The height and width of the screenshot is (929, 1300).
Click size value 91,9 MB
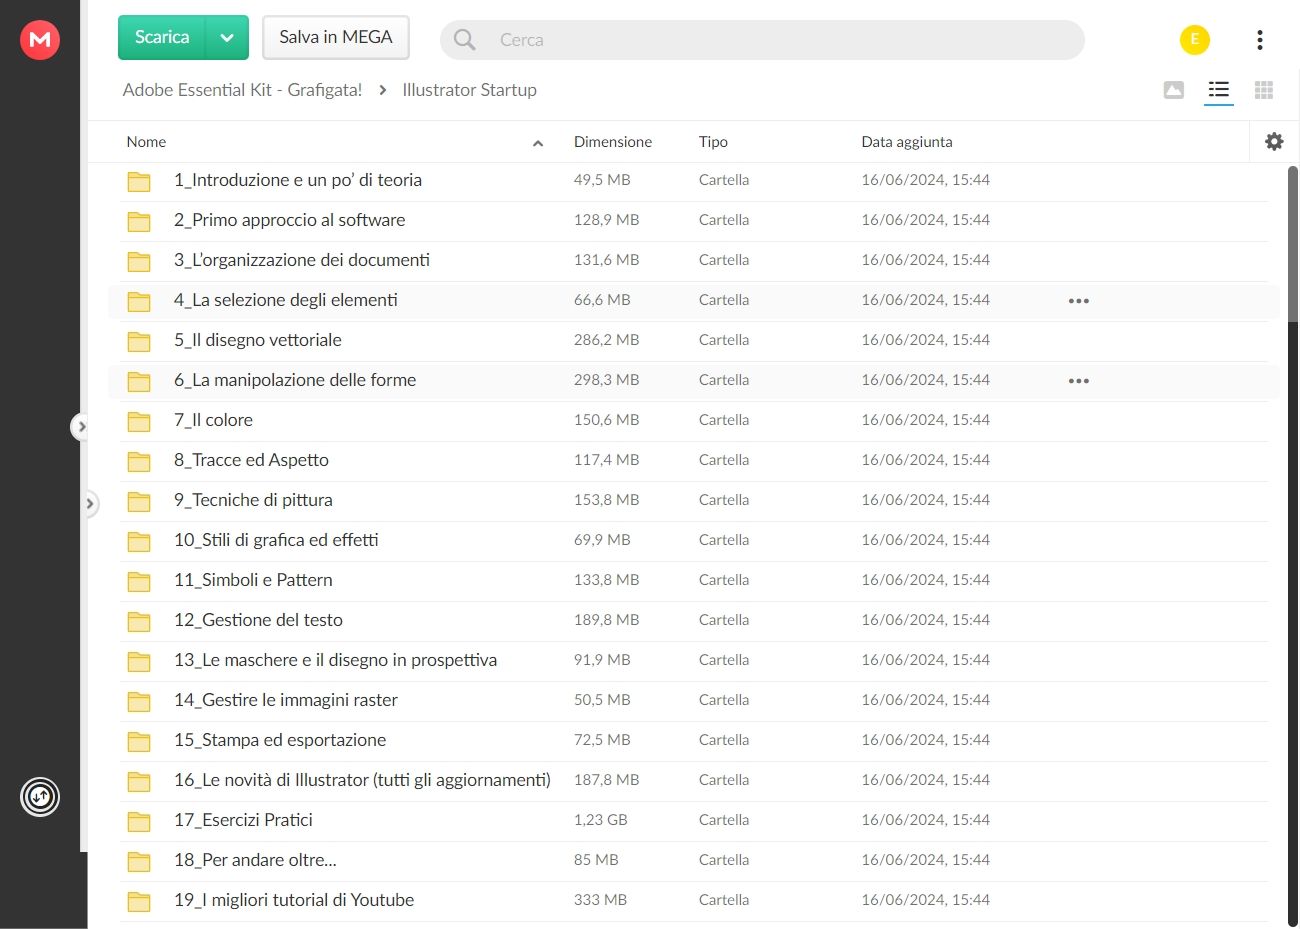[602, 660]
